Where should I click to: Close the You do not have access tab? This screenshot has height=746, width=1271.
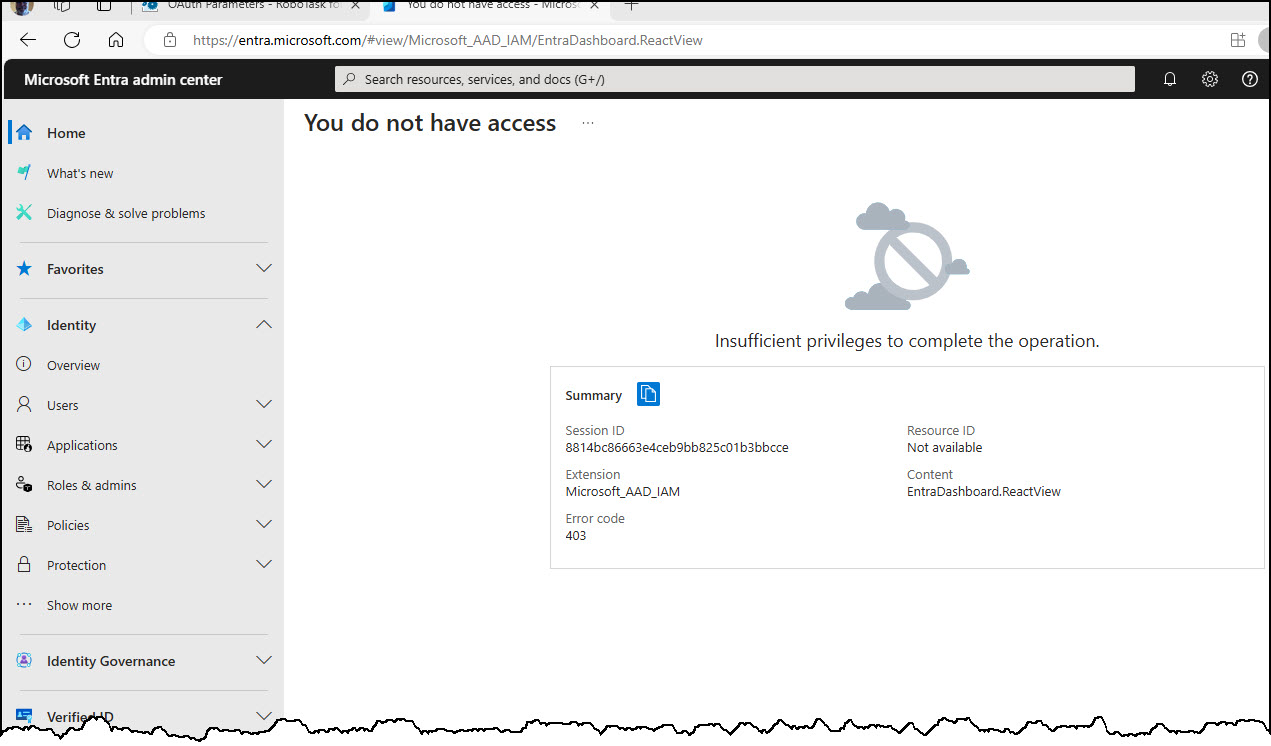pos(595,6)
